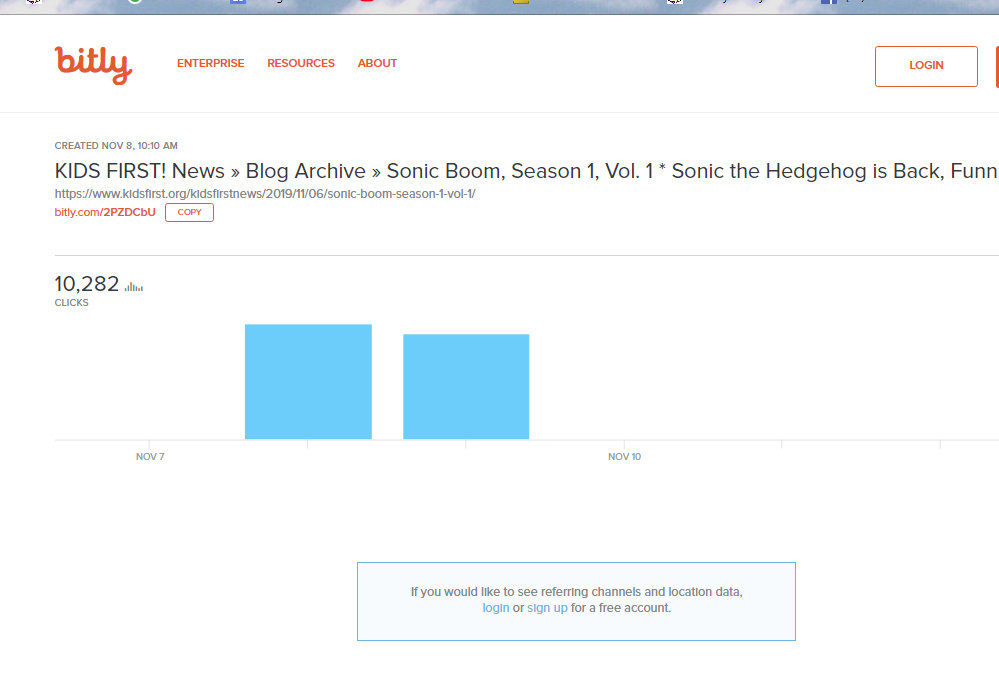Open the About menu
Image resolution: width=999 pixels, height=698 pixels.
377,63
